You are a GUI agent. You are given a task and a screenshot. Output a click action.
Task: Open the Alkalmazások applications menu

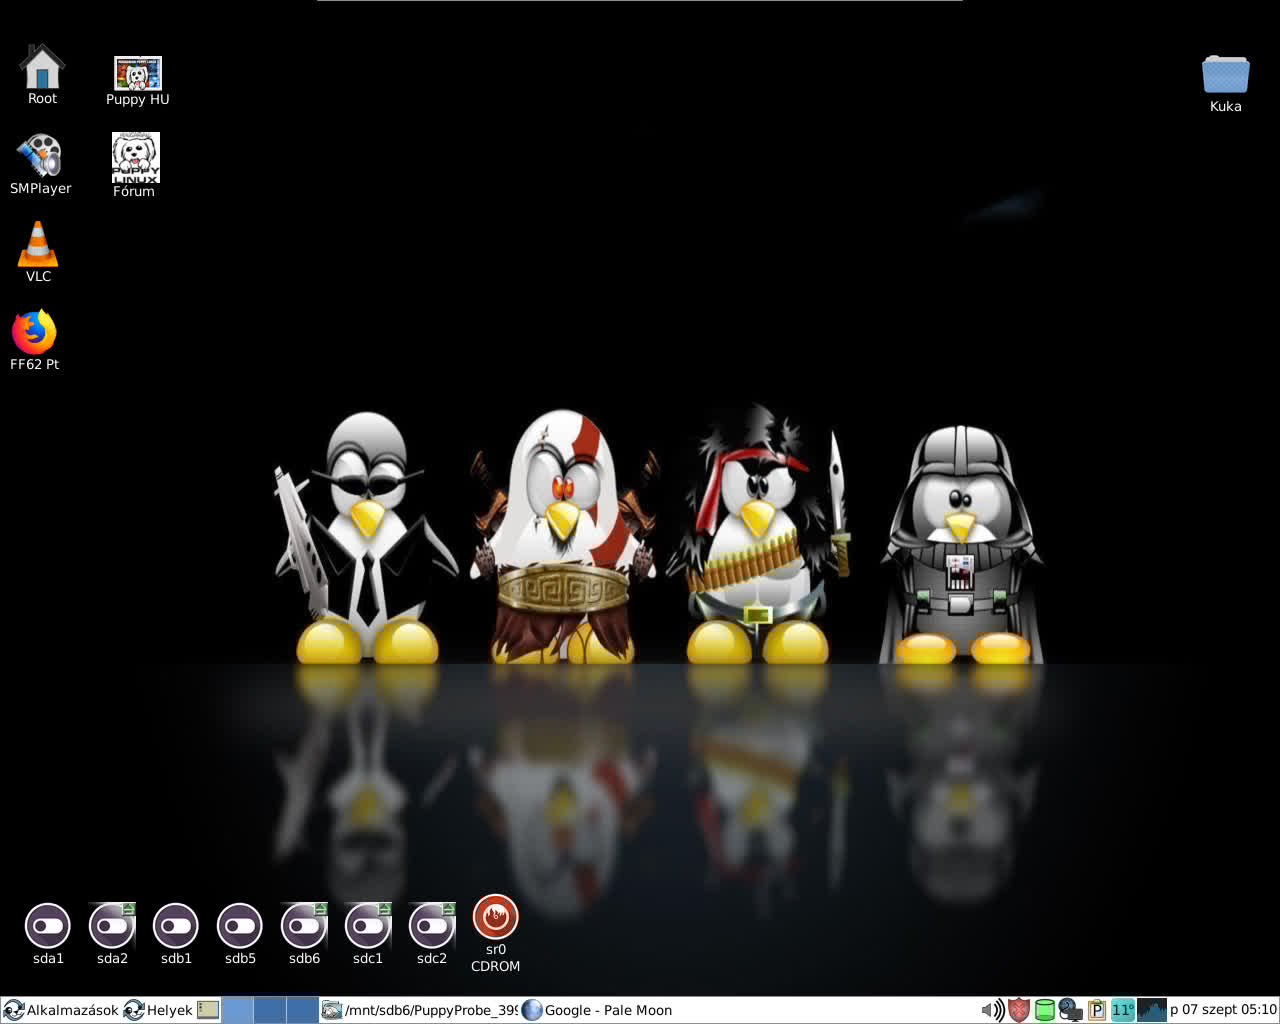[61, 1010]
